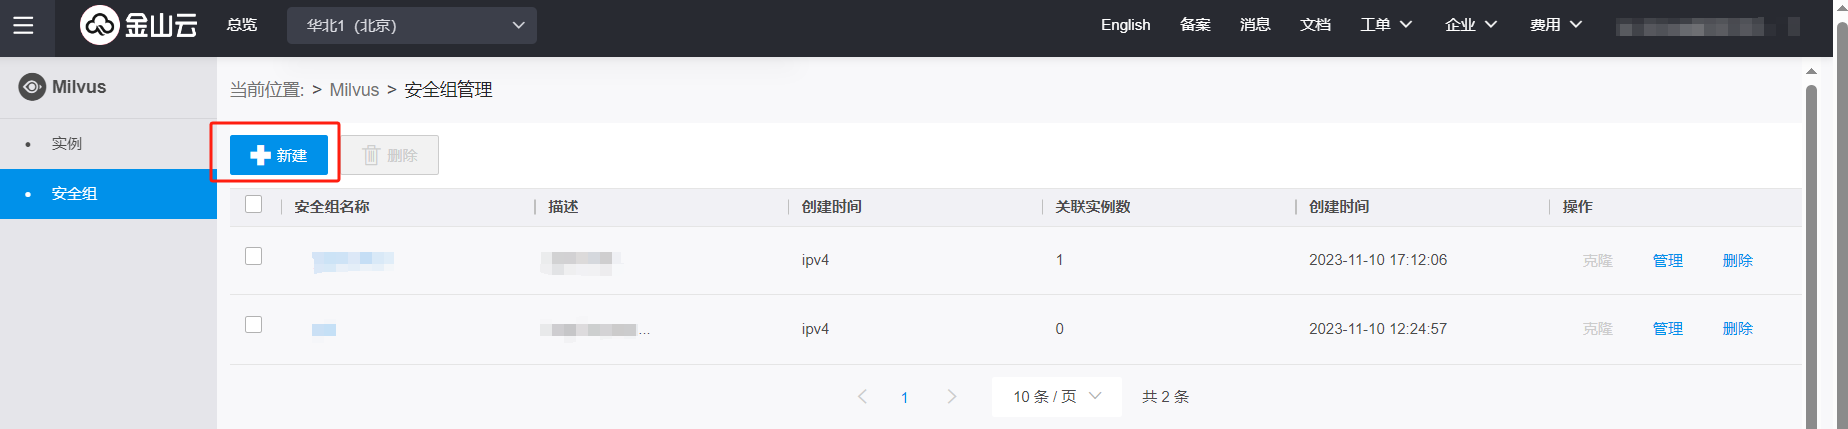Click the Milvus eye icon in sidebar
Image resolution: width=1848 pixels, height=429 pixels.
coord(32,87)
